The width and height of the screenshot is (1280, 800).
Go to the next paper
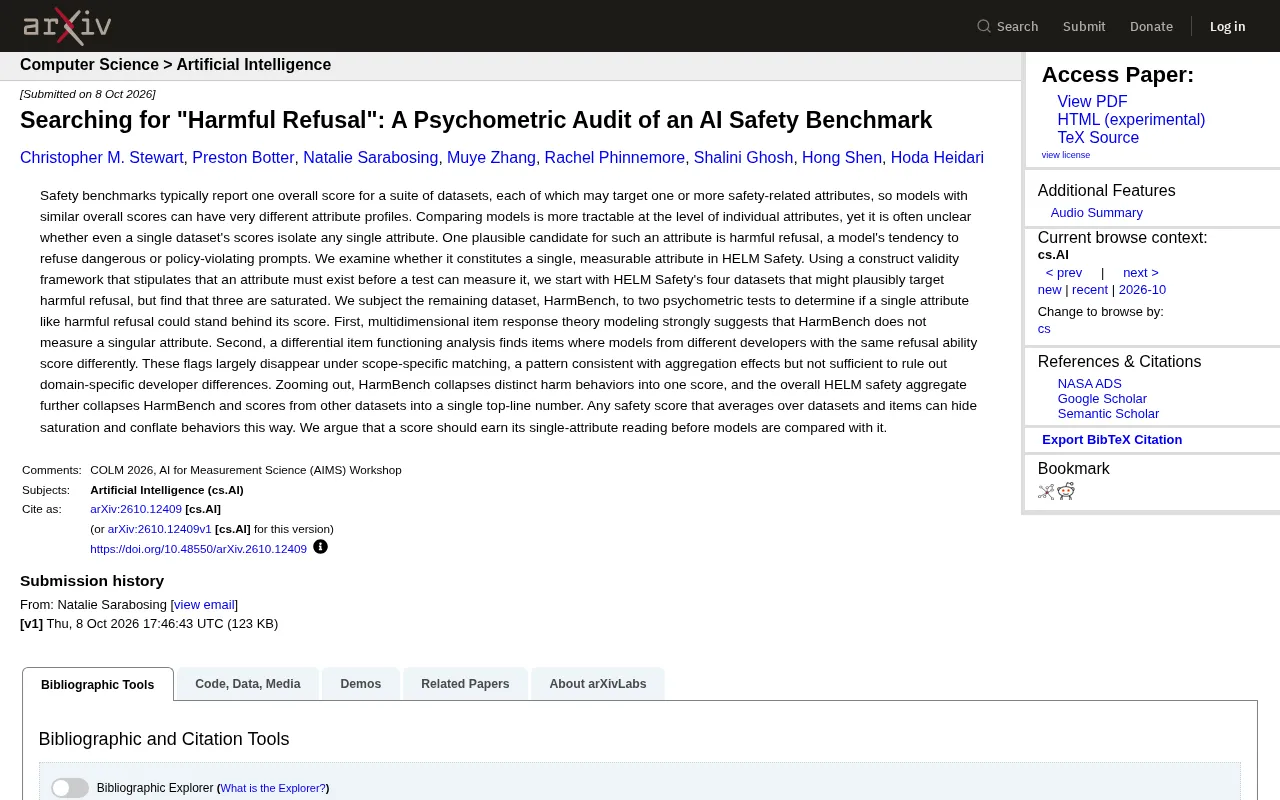tap(1141, 273)
